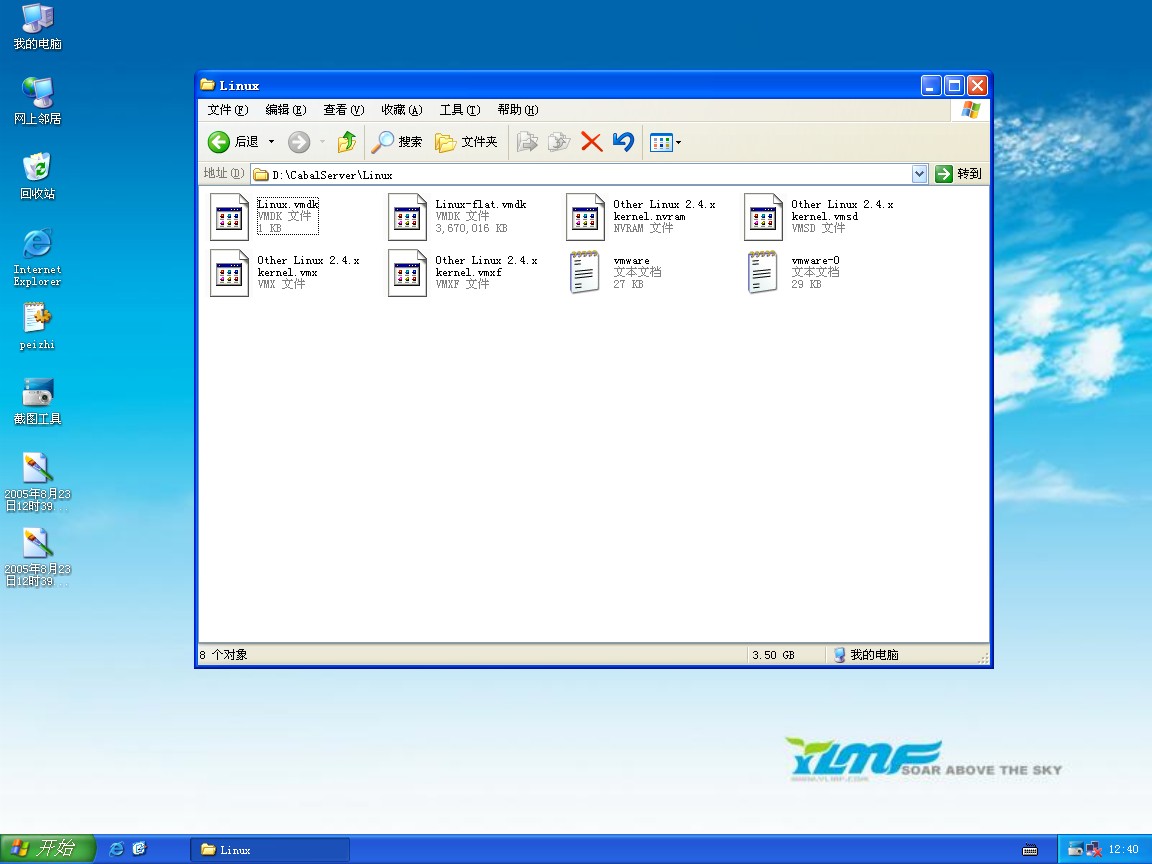Click the Start (开始) button
The height and width of the screenshot is (864, 1152).
point(47,849)
